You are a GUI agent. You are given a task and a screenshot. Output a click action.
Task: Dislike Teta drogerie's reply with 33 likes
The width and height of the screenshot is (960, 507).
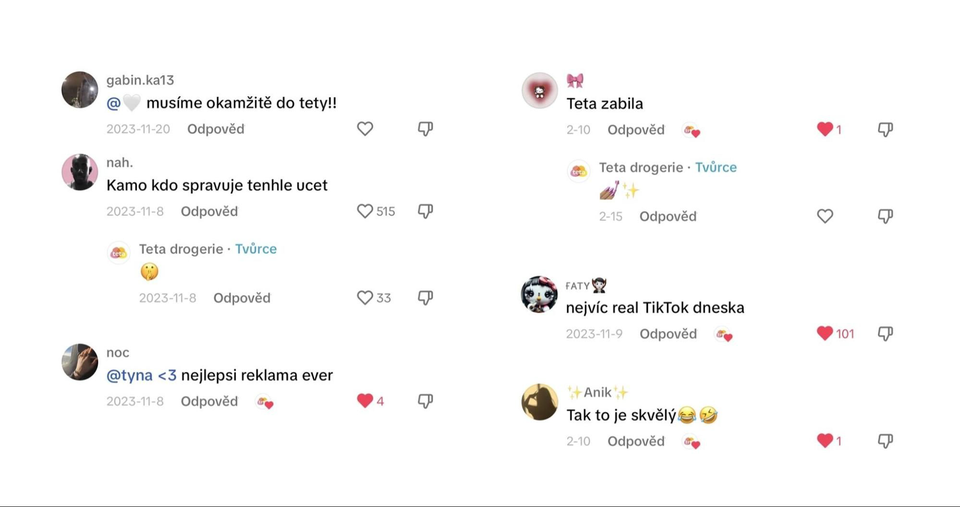point(425,298)
